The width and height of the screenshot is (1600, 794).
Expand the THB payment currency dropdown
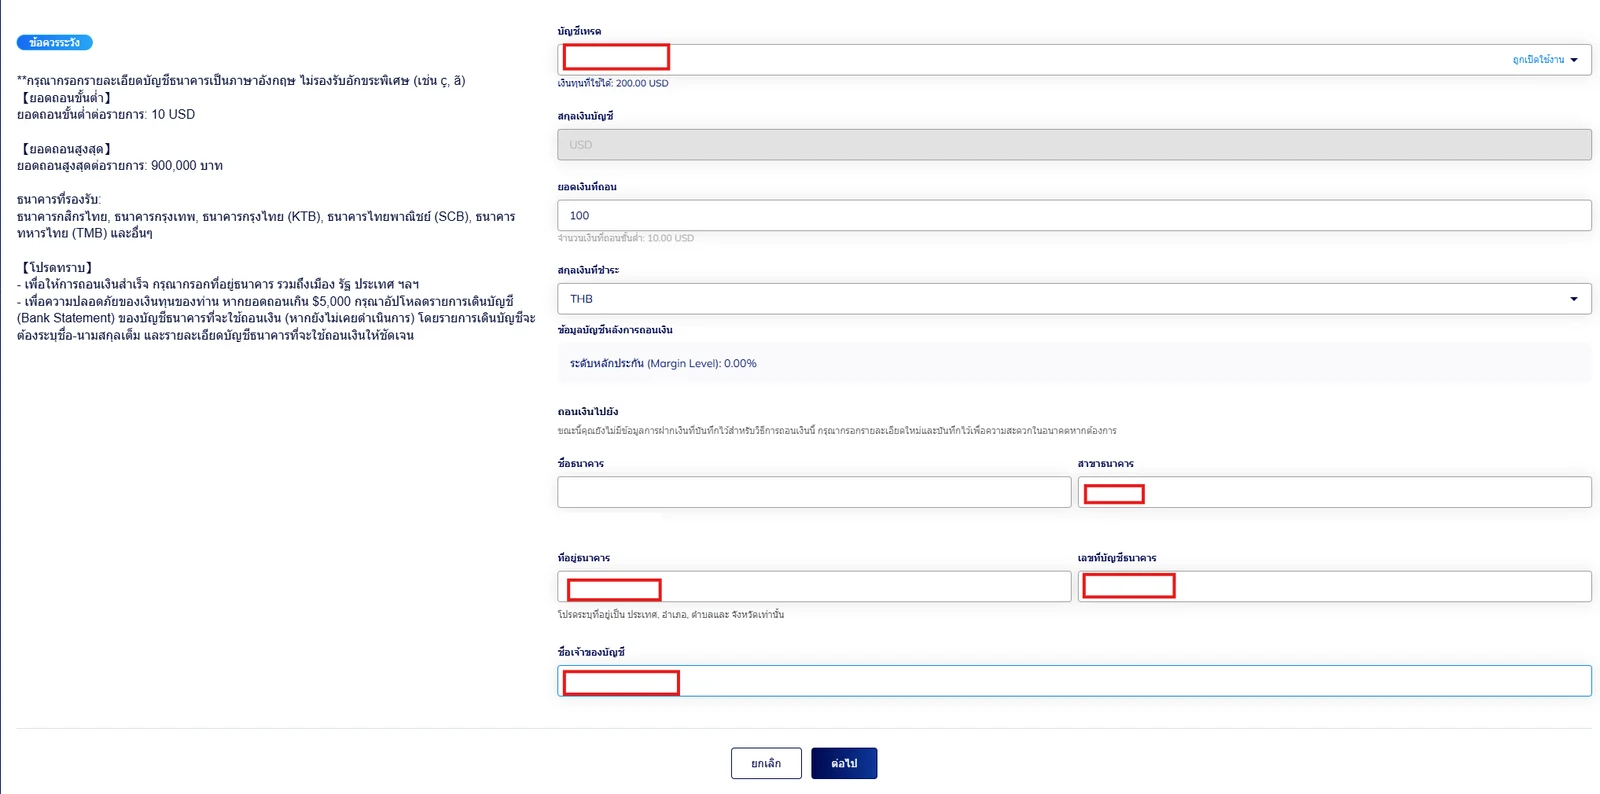click(x=1074, y=299)
